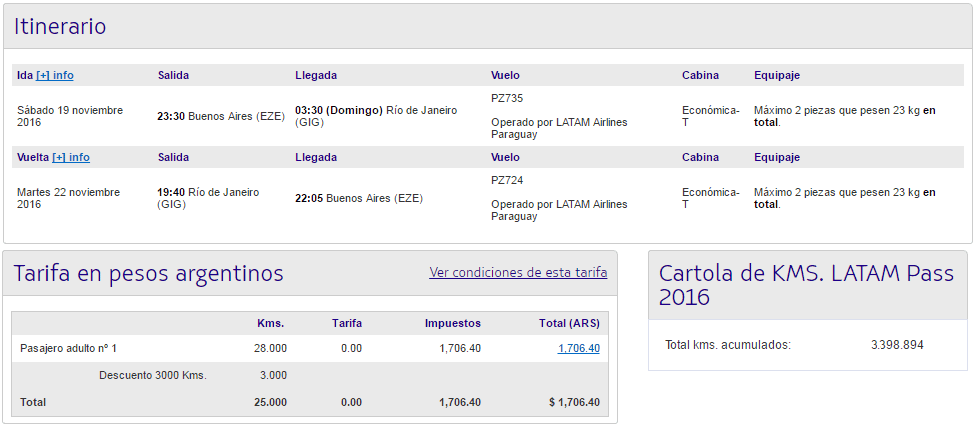
Task: Click the 'Tarifa en pesos argentinos' heading
Action: coord(148,274)
